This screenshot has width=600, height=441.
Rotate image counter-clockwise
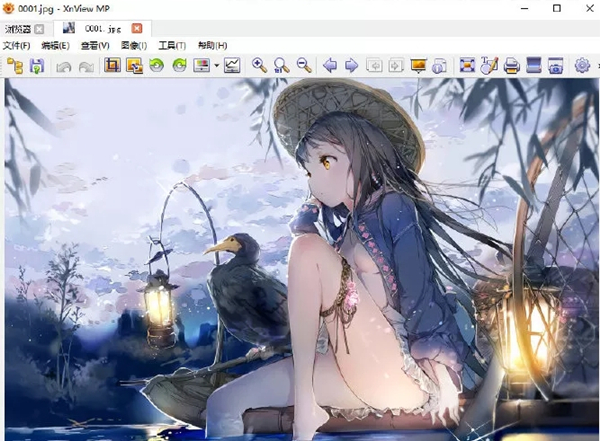pyautogui.click(x=157, y=66)
